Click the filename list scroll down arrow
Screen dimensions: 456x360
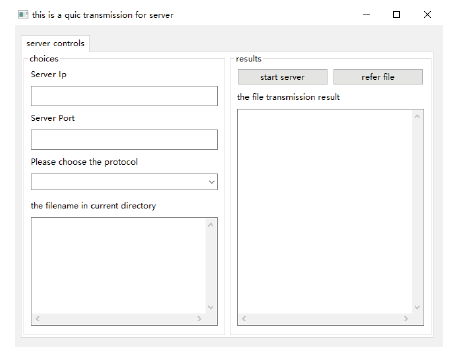210,307
